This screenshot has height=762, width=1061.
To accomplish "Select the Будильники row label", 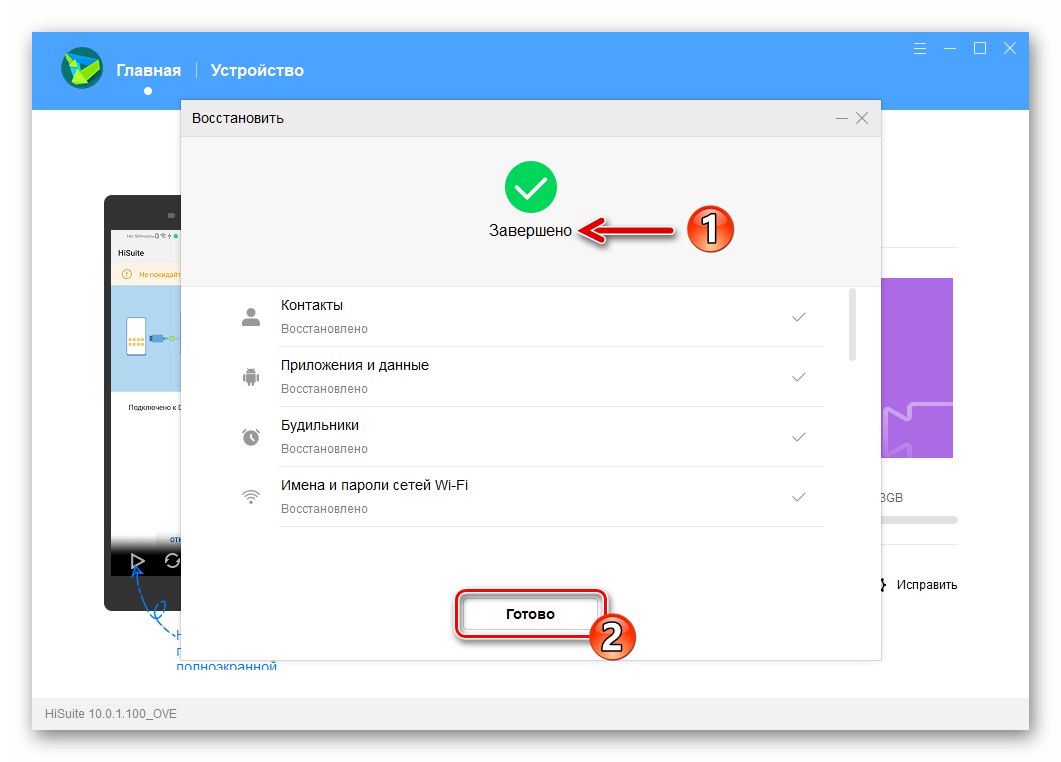I will click(x=320, y=426).
